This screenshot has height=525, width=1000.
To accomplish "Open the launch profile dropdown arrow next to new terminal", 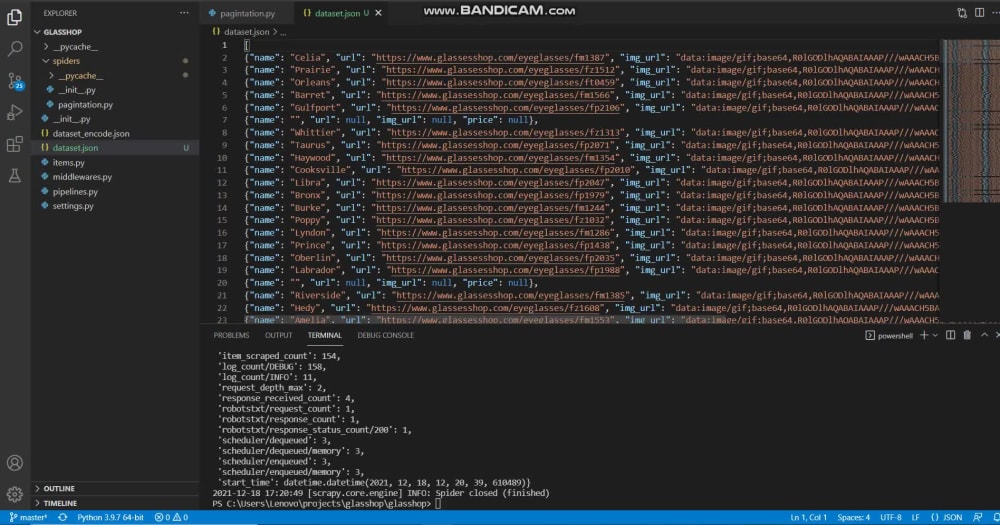I will pos(935,336).
